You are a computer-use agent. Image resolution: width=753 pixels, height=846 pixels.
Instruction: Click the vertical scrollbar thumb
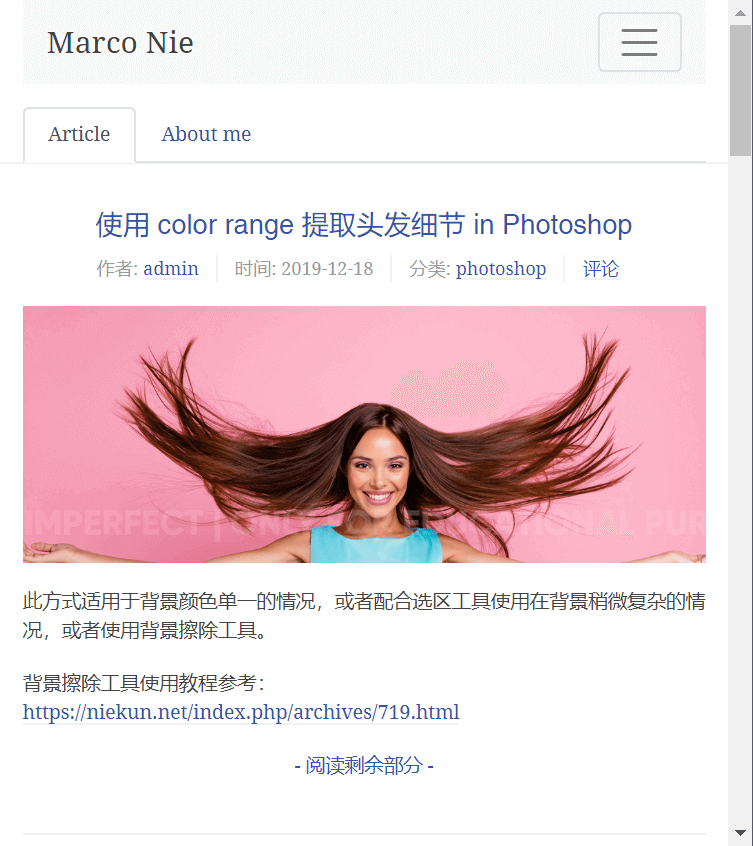coord(741,90)
